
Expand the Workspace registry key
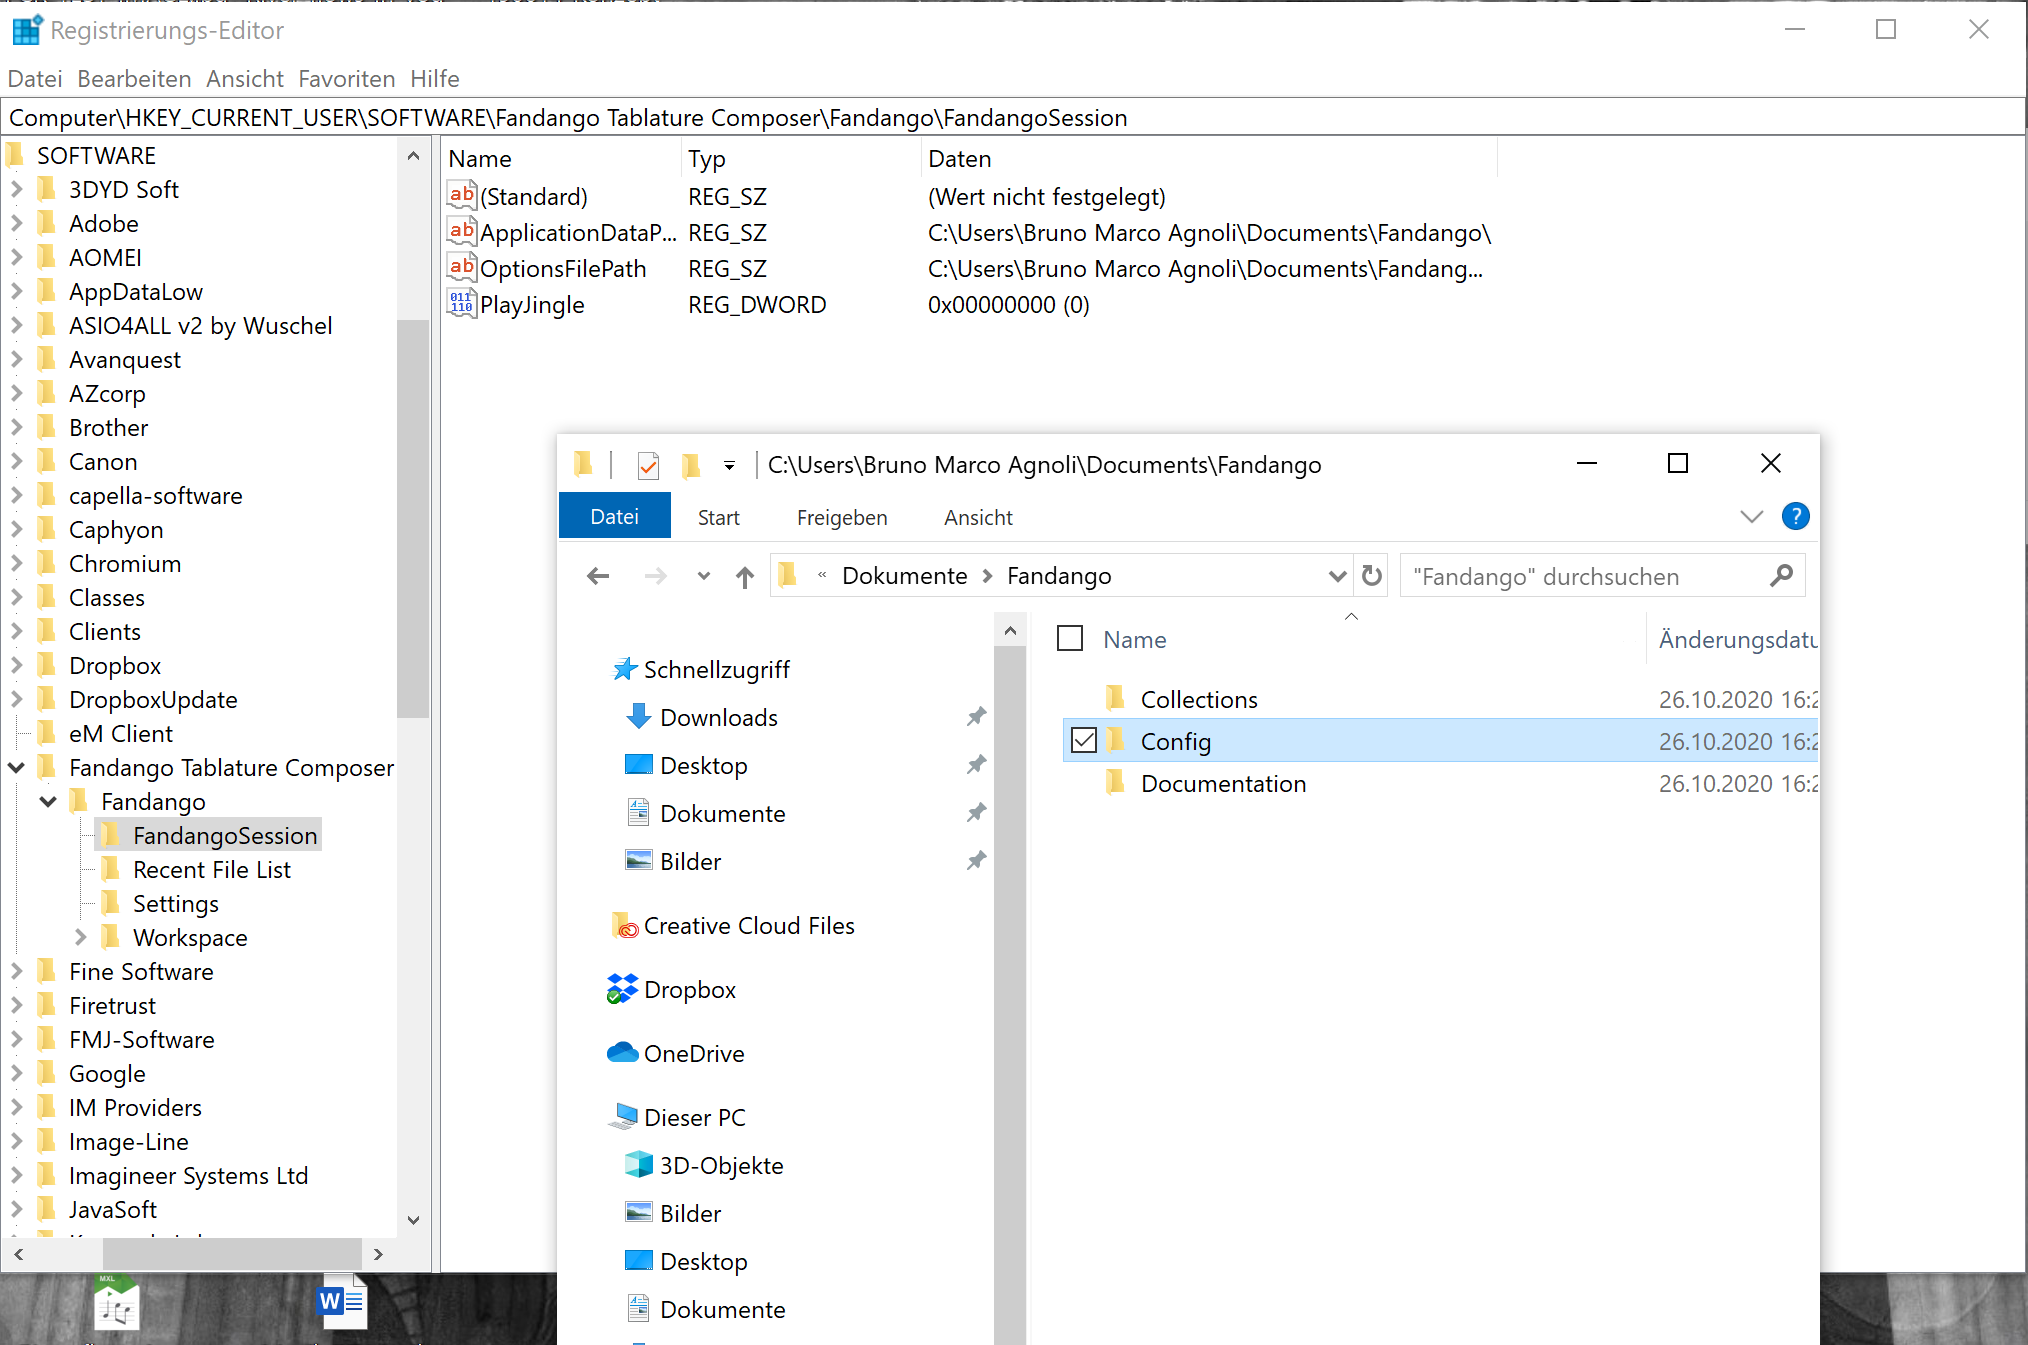81,937
